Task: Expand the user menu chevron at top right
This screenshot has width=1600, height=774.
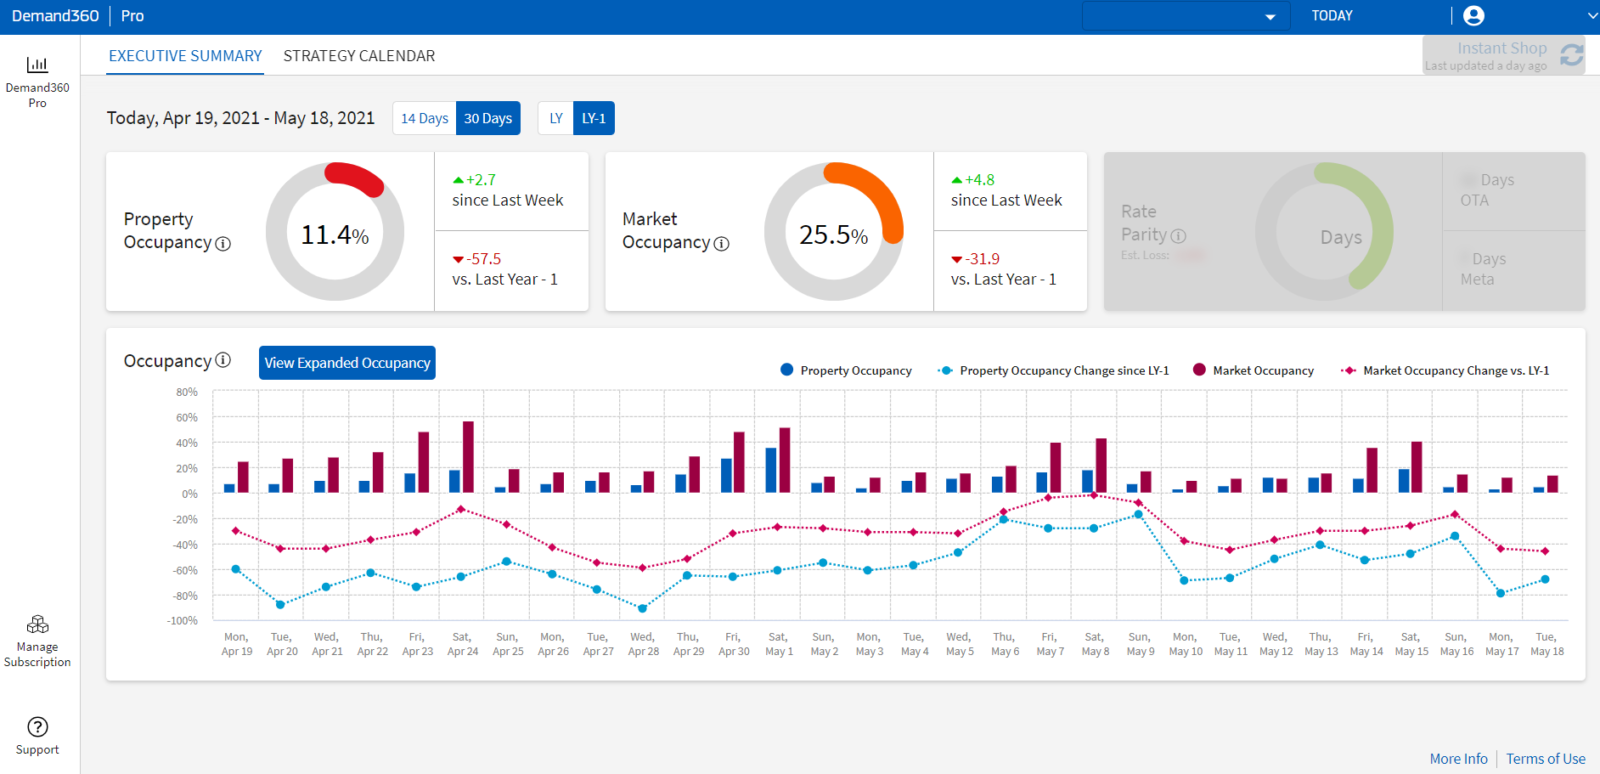Action: [1592, 16]
